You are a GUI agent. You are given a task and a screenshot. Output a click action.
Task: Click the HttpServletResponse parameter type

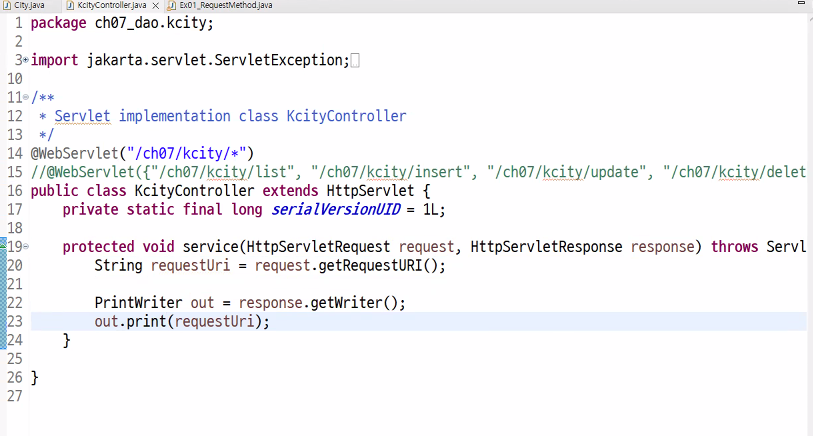(x=546, y=247)
